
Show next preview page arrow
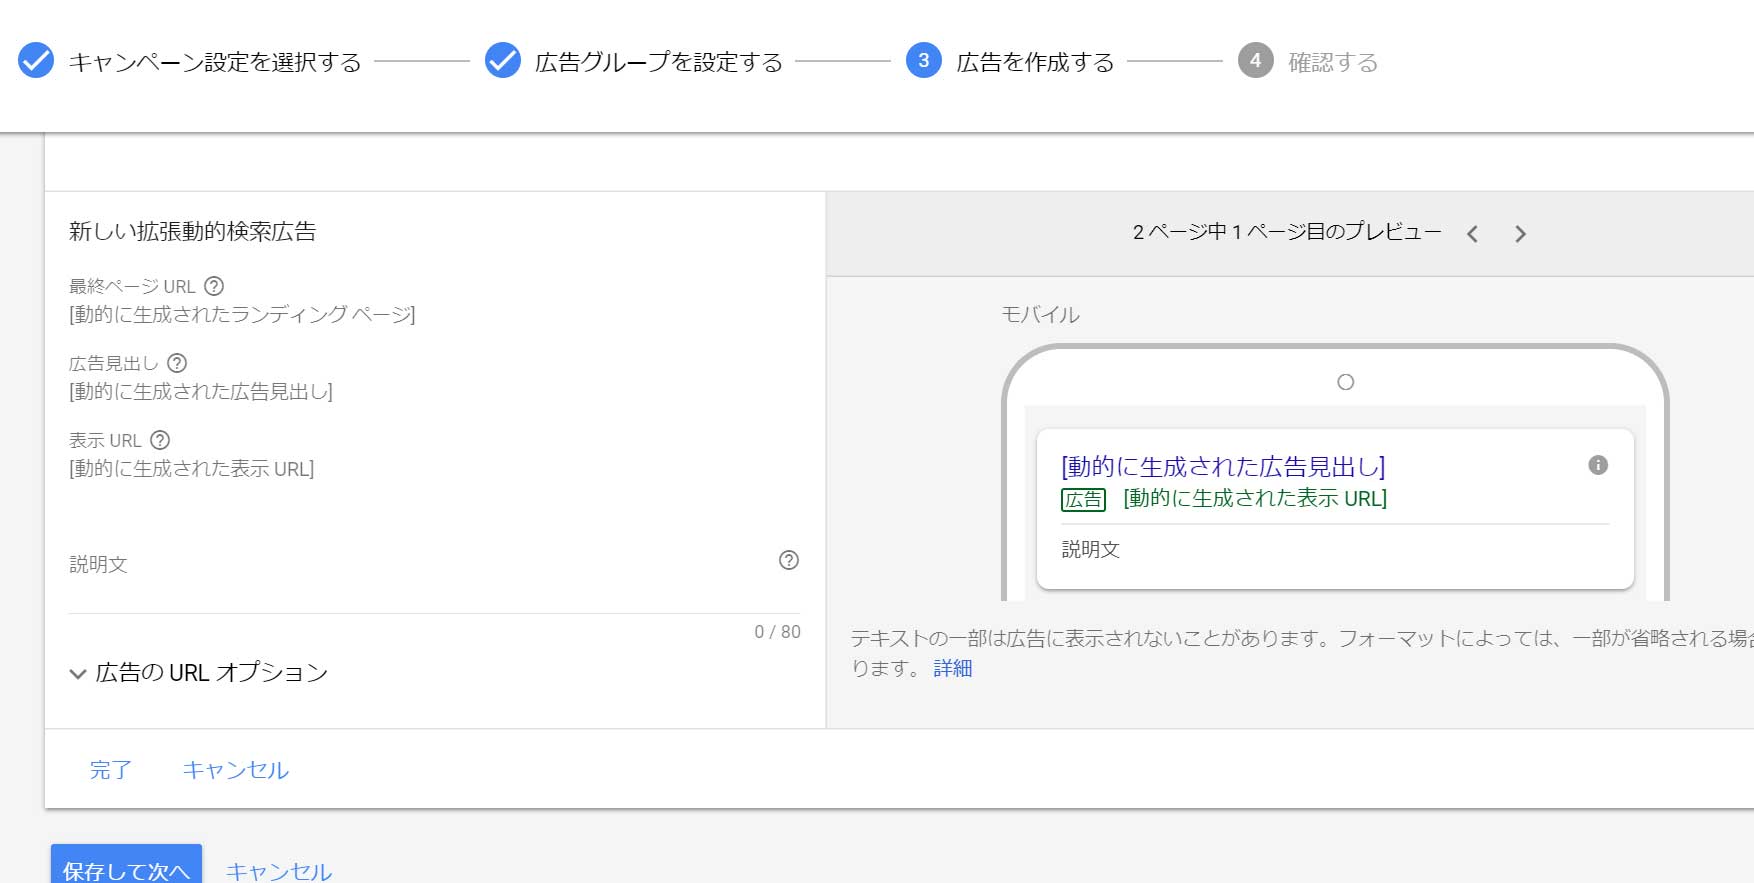[1520, 234]
